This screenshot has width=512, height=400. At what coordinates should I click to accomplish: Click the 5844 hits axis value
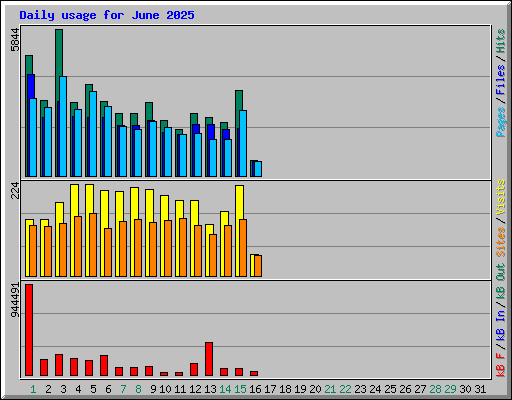(15, 40)
